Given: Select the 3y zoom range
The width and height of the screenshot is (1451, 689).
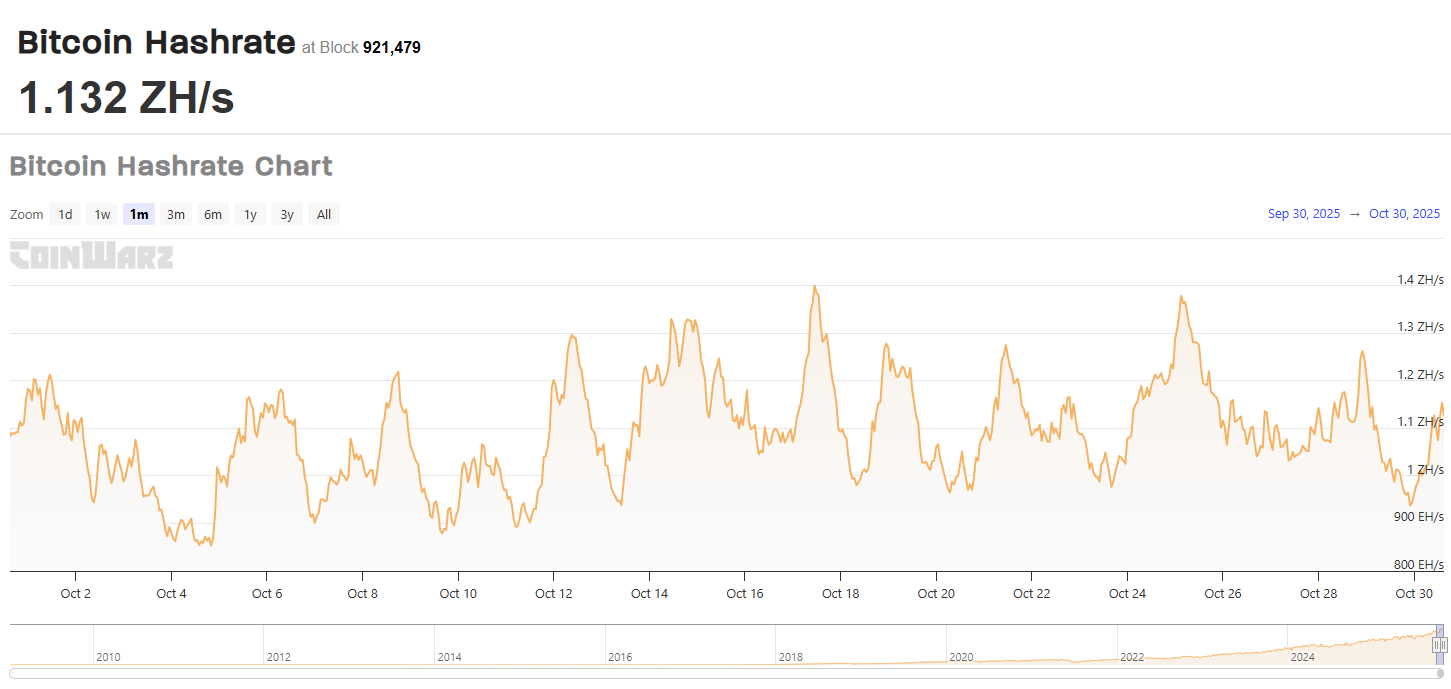Looking at the screenshot, I should coord(287,214).
